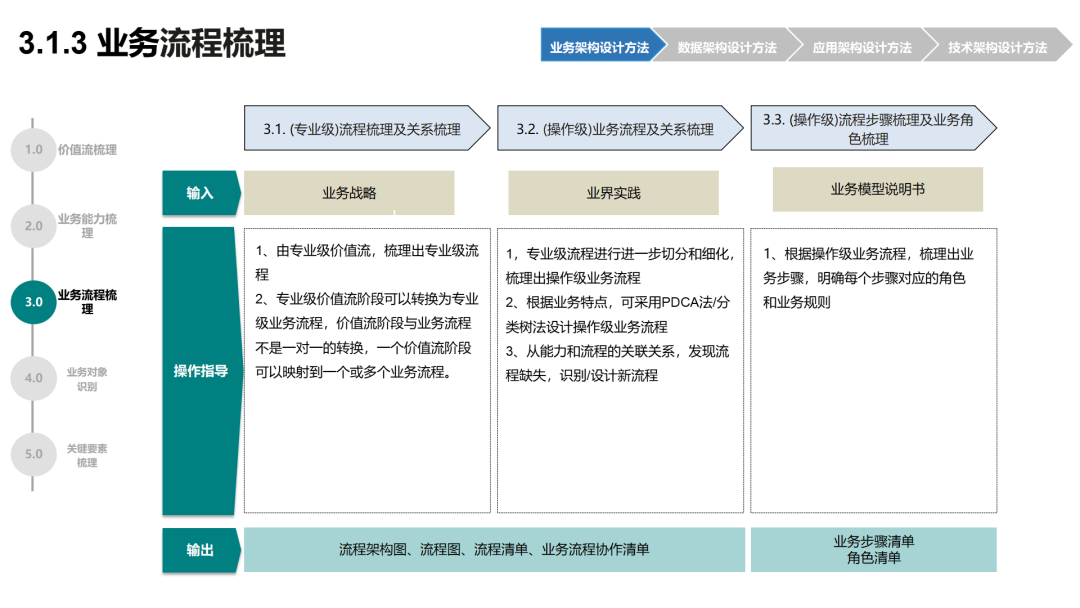Select the 业界实践 input box
The height and width of the screenshot is (608, 1080).
[613, 193]
